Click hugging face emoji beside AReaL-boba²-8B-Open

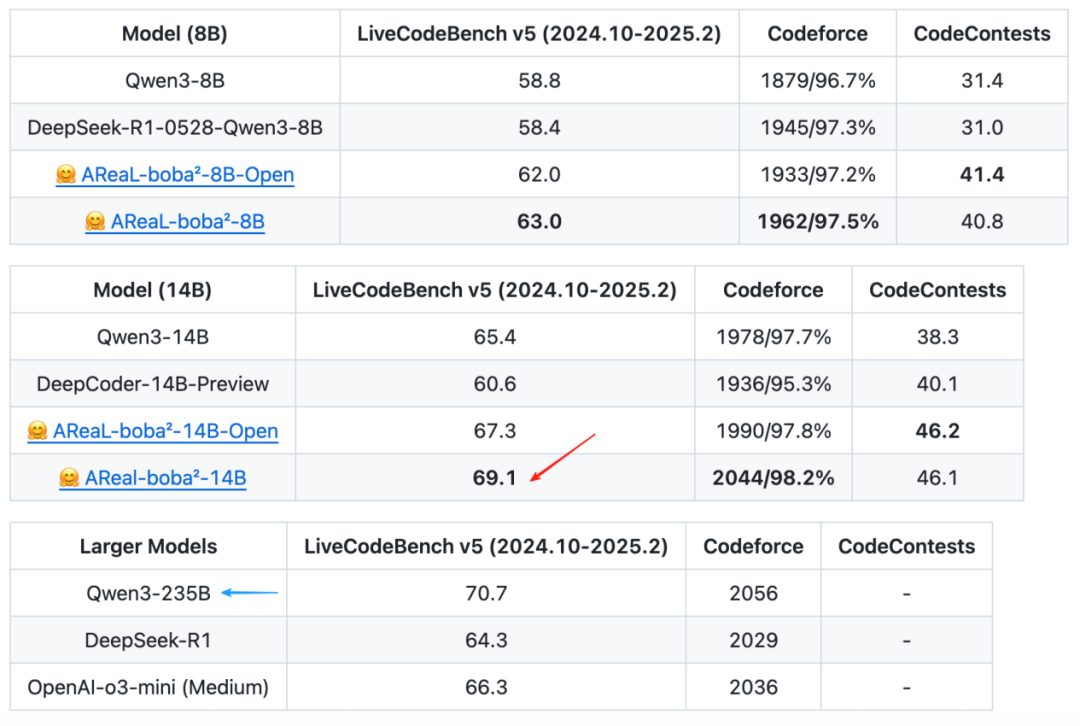(x=66, y=174)
